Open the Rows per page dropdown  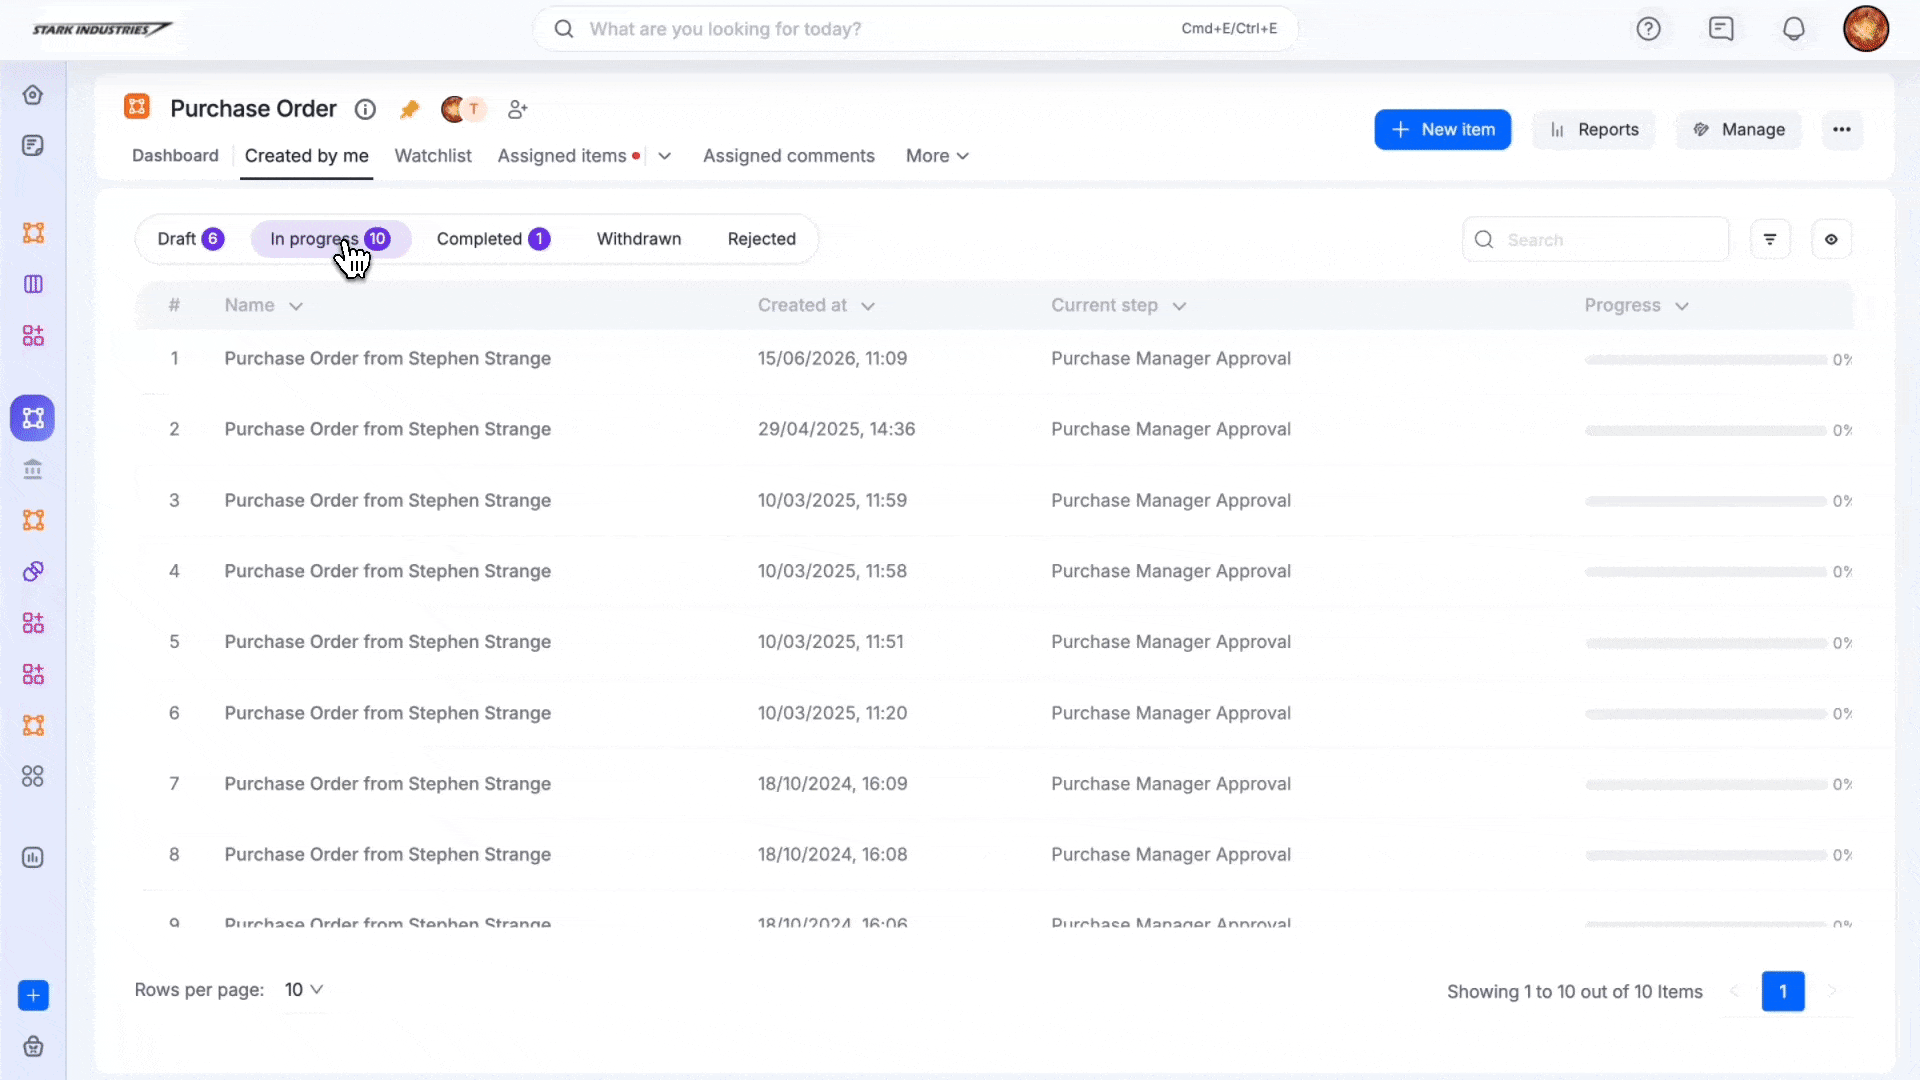304,990
